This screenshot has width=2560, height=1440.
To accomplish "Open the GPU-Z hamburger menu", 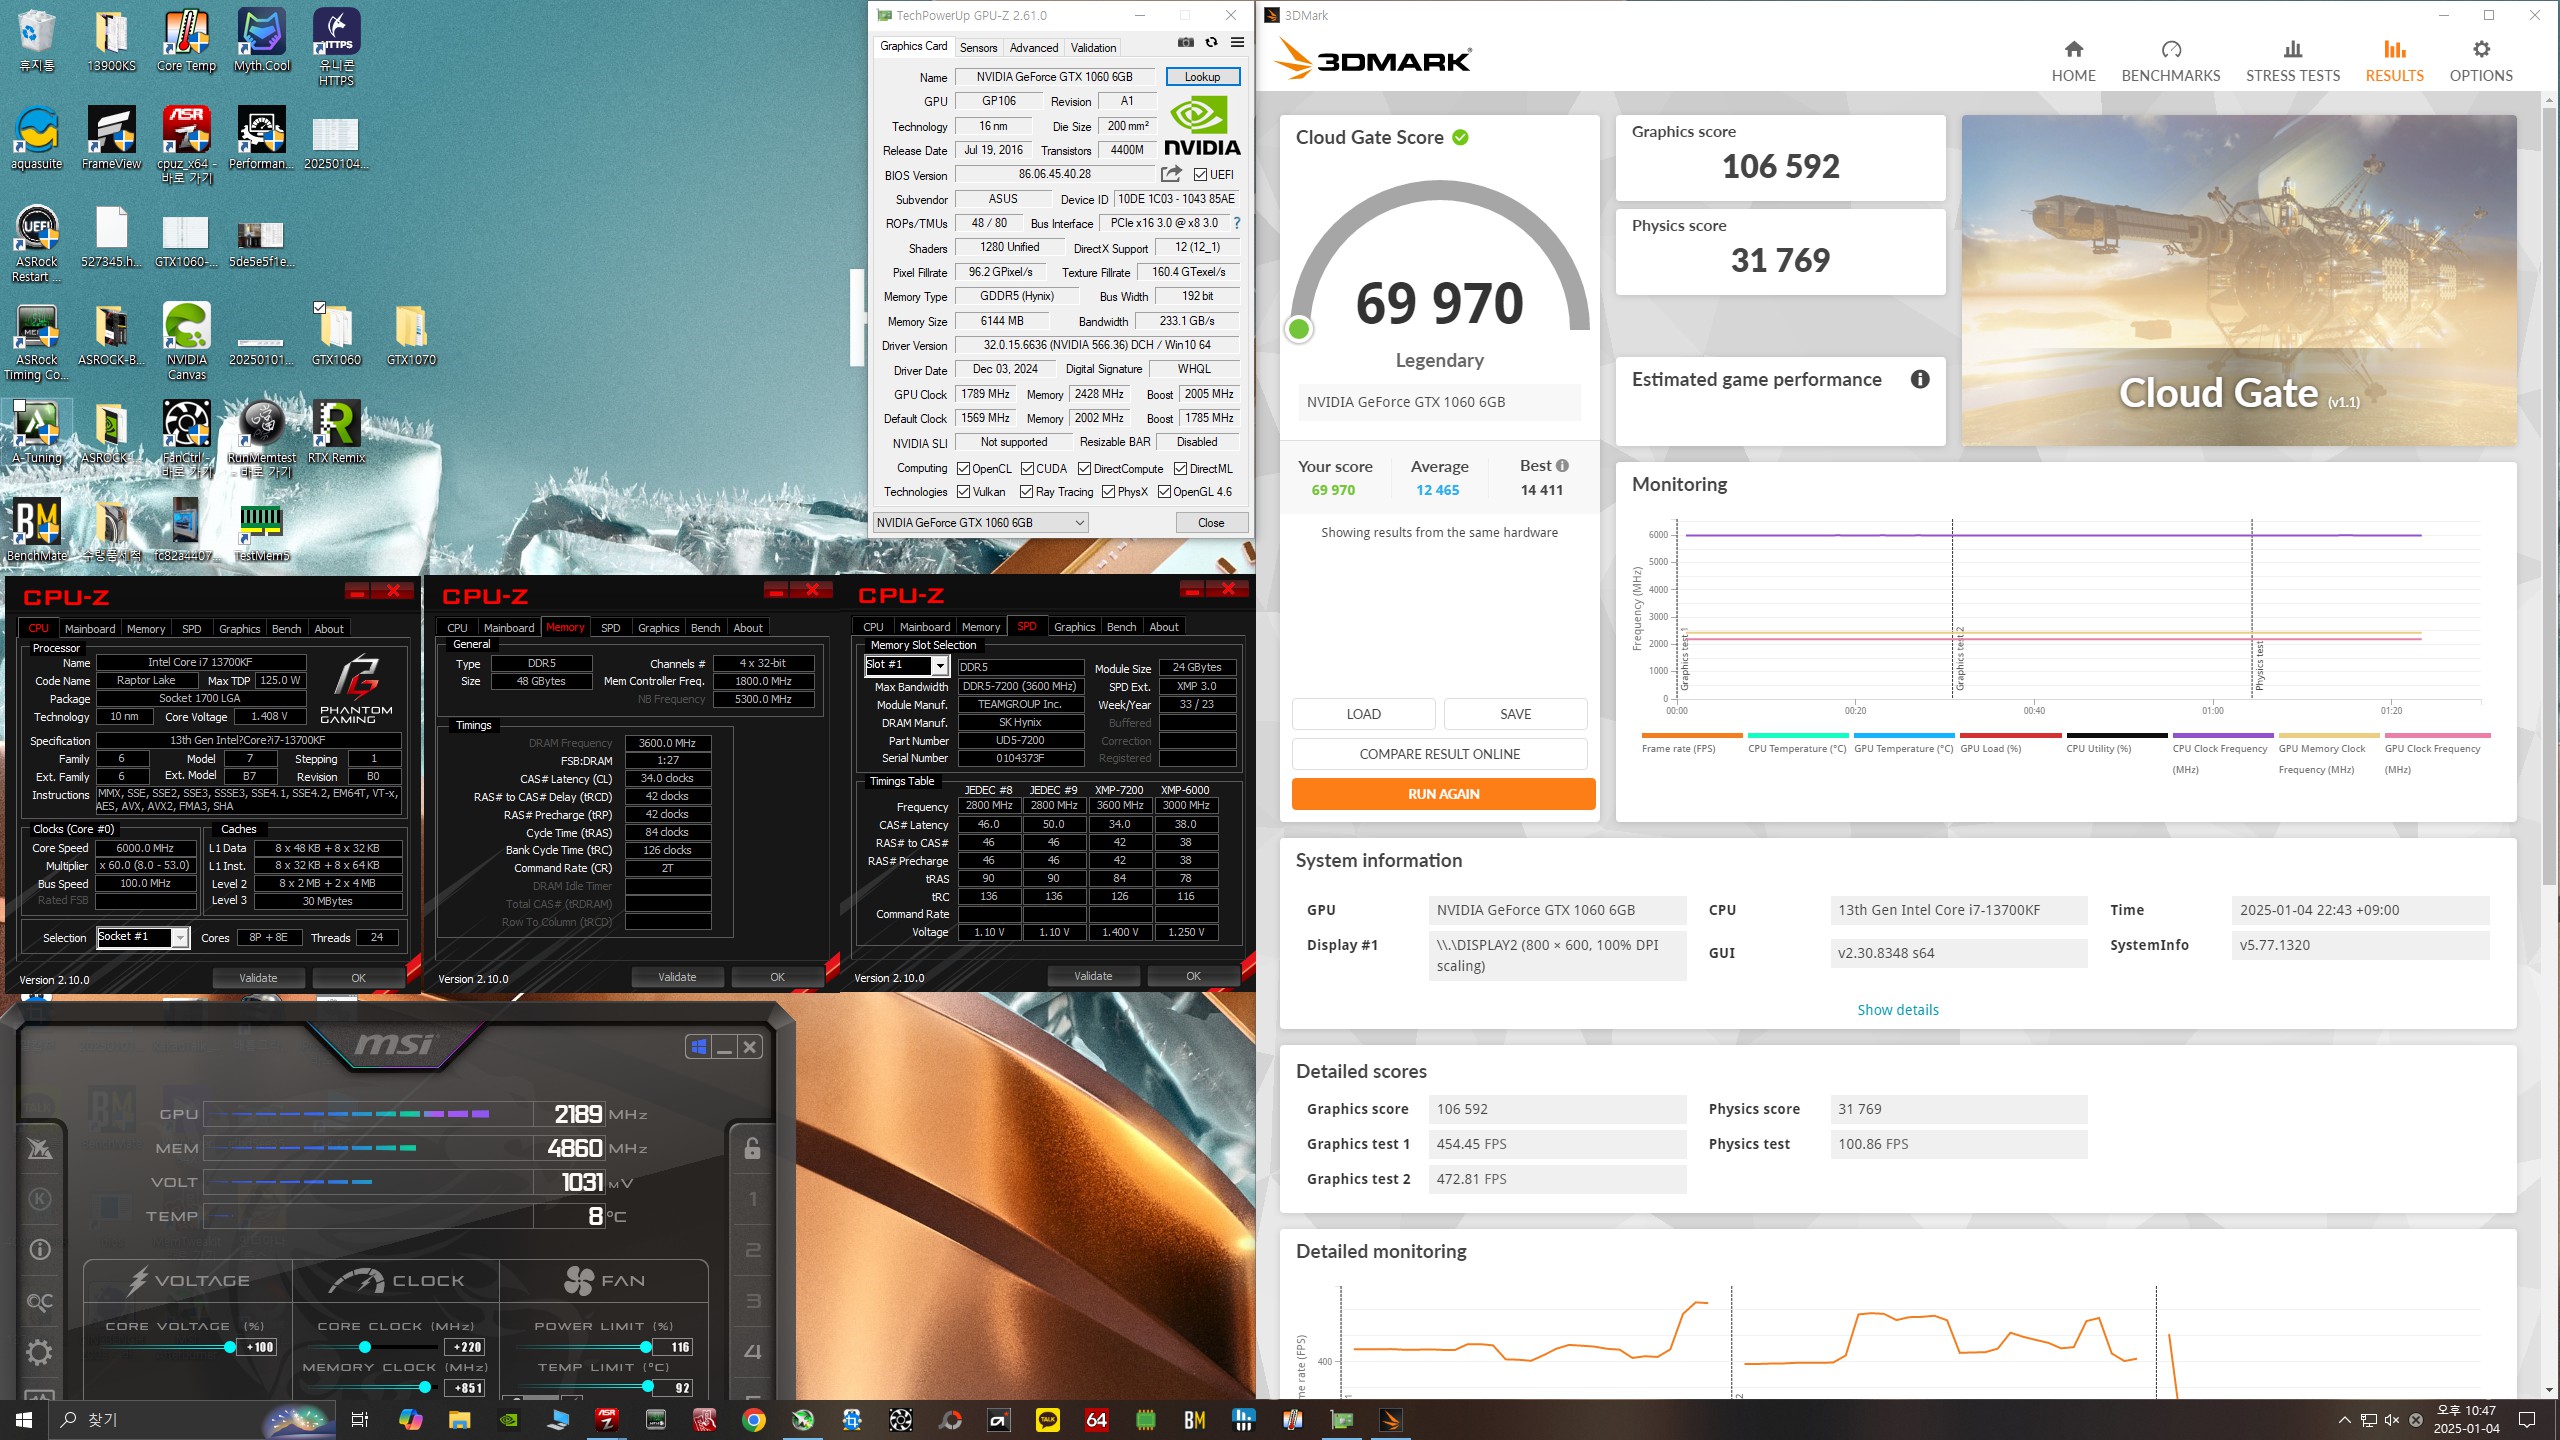I will pos(1237,43).
